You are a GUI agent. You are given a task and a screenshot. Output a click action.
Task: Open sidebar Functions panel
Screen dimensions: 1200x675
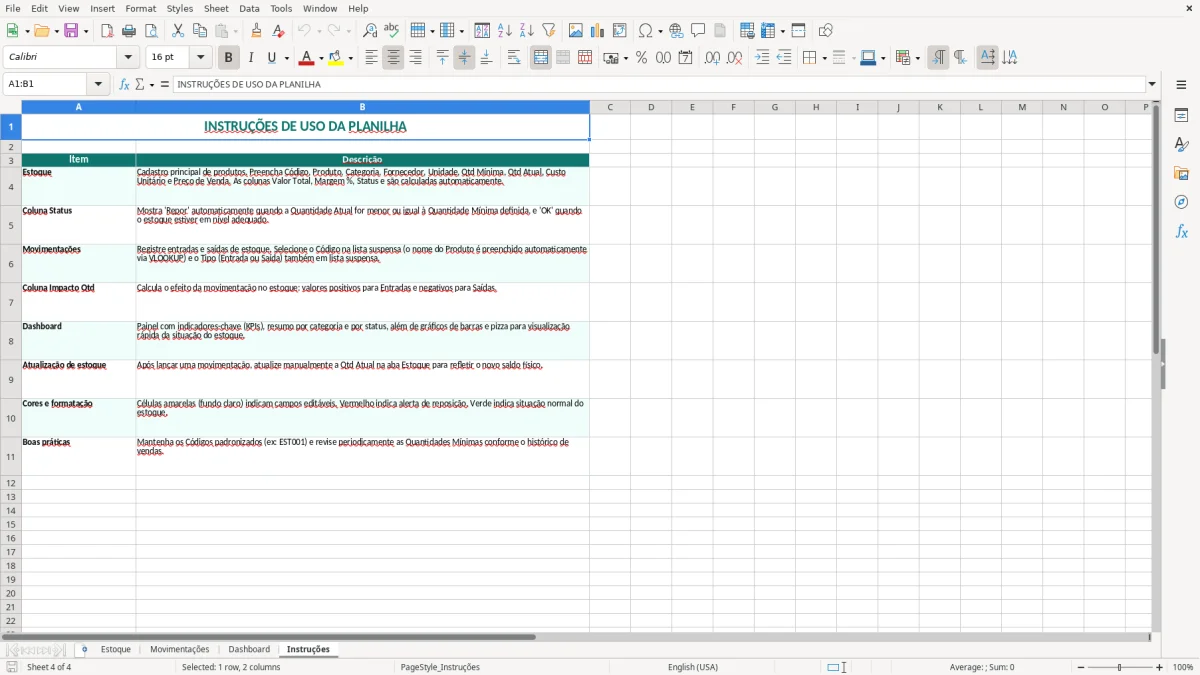tap(1181, 231)
